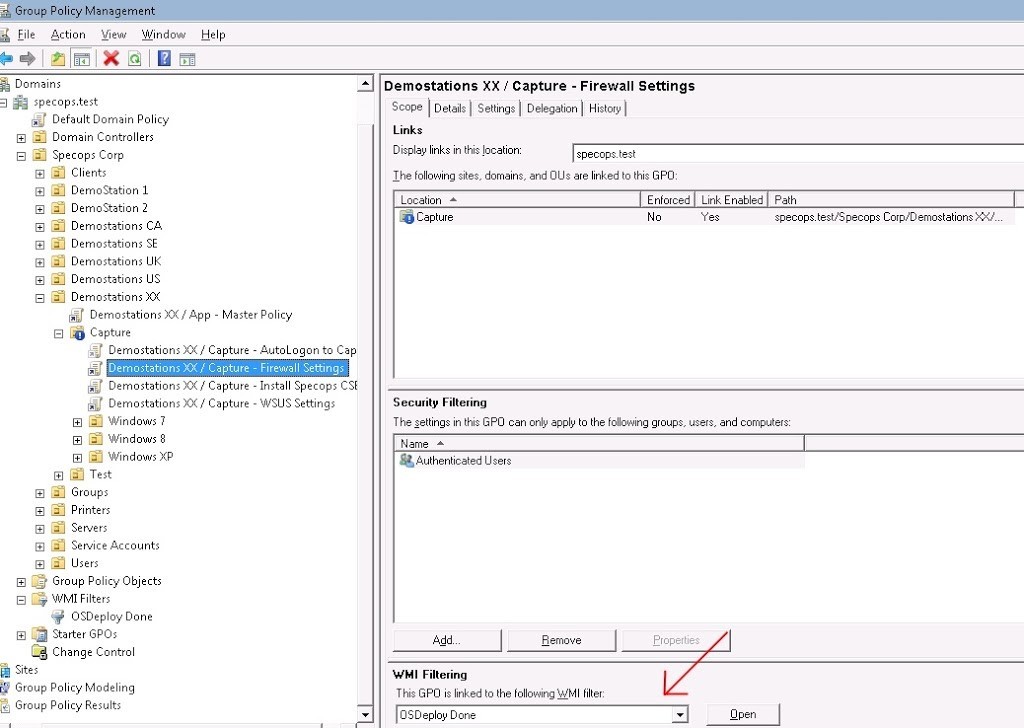
Task: Toggle the Show/Hide Console Tree toolbar icon
Action: (82, 59)
